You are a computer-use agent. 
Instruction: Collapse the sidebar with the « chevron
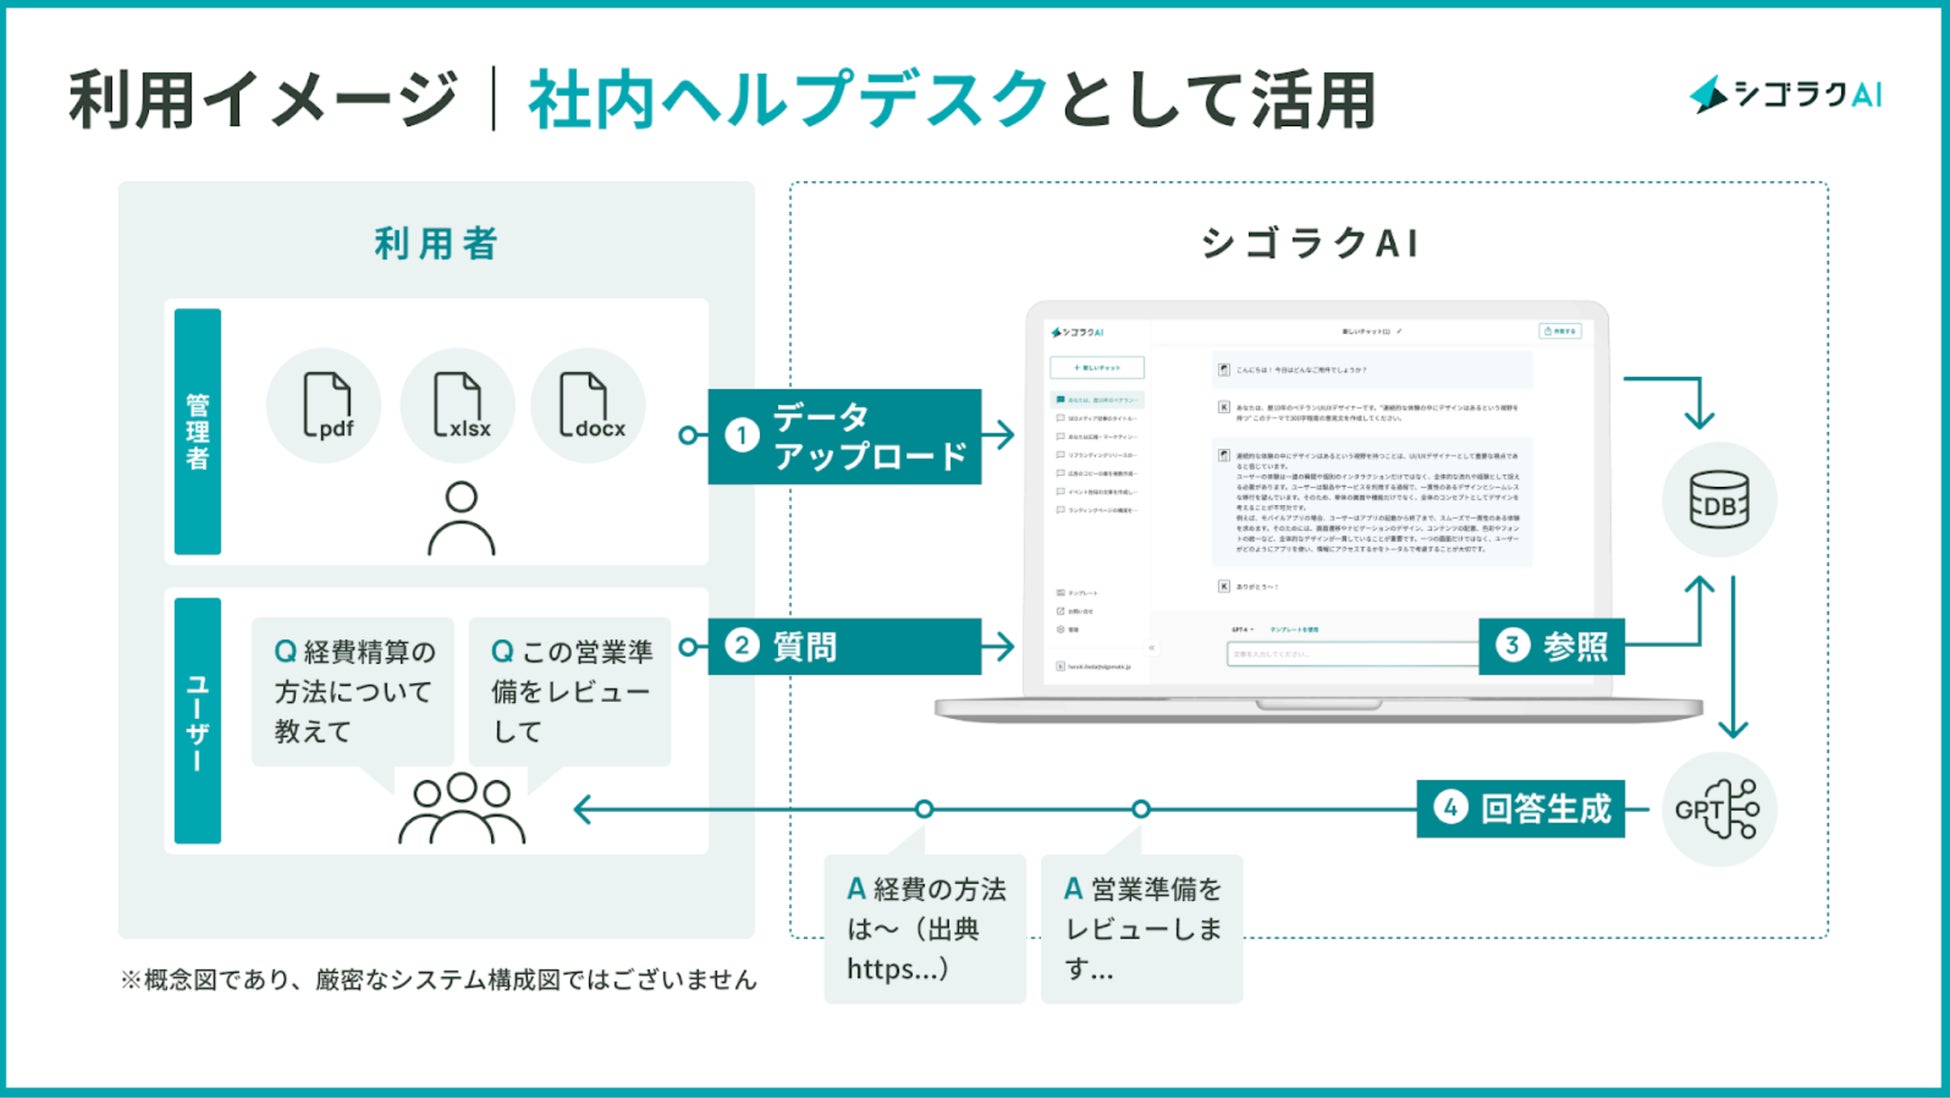tap(1152, 649)
